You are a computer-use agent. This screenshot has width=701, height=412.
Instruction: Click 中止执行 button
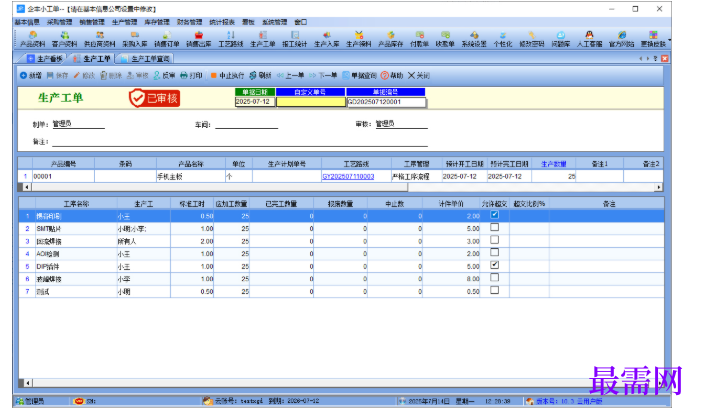point(227,76)
